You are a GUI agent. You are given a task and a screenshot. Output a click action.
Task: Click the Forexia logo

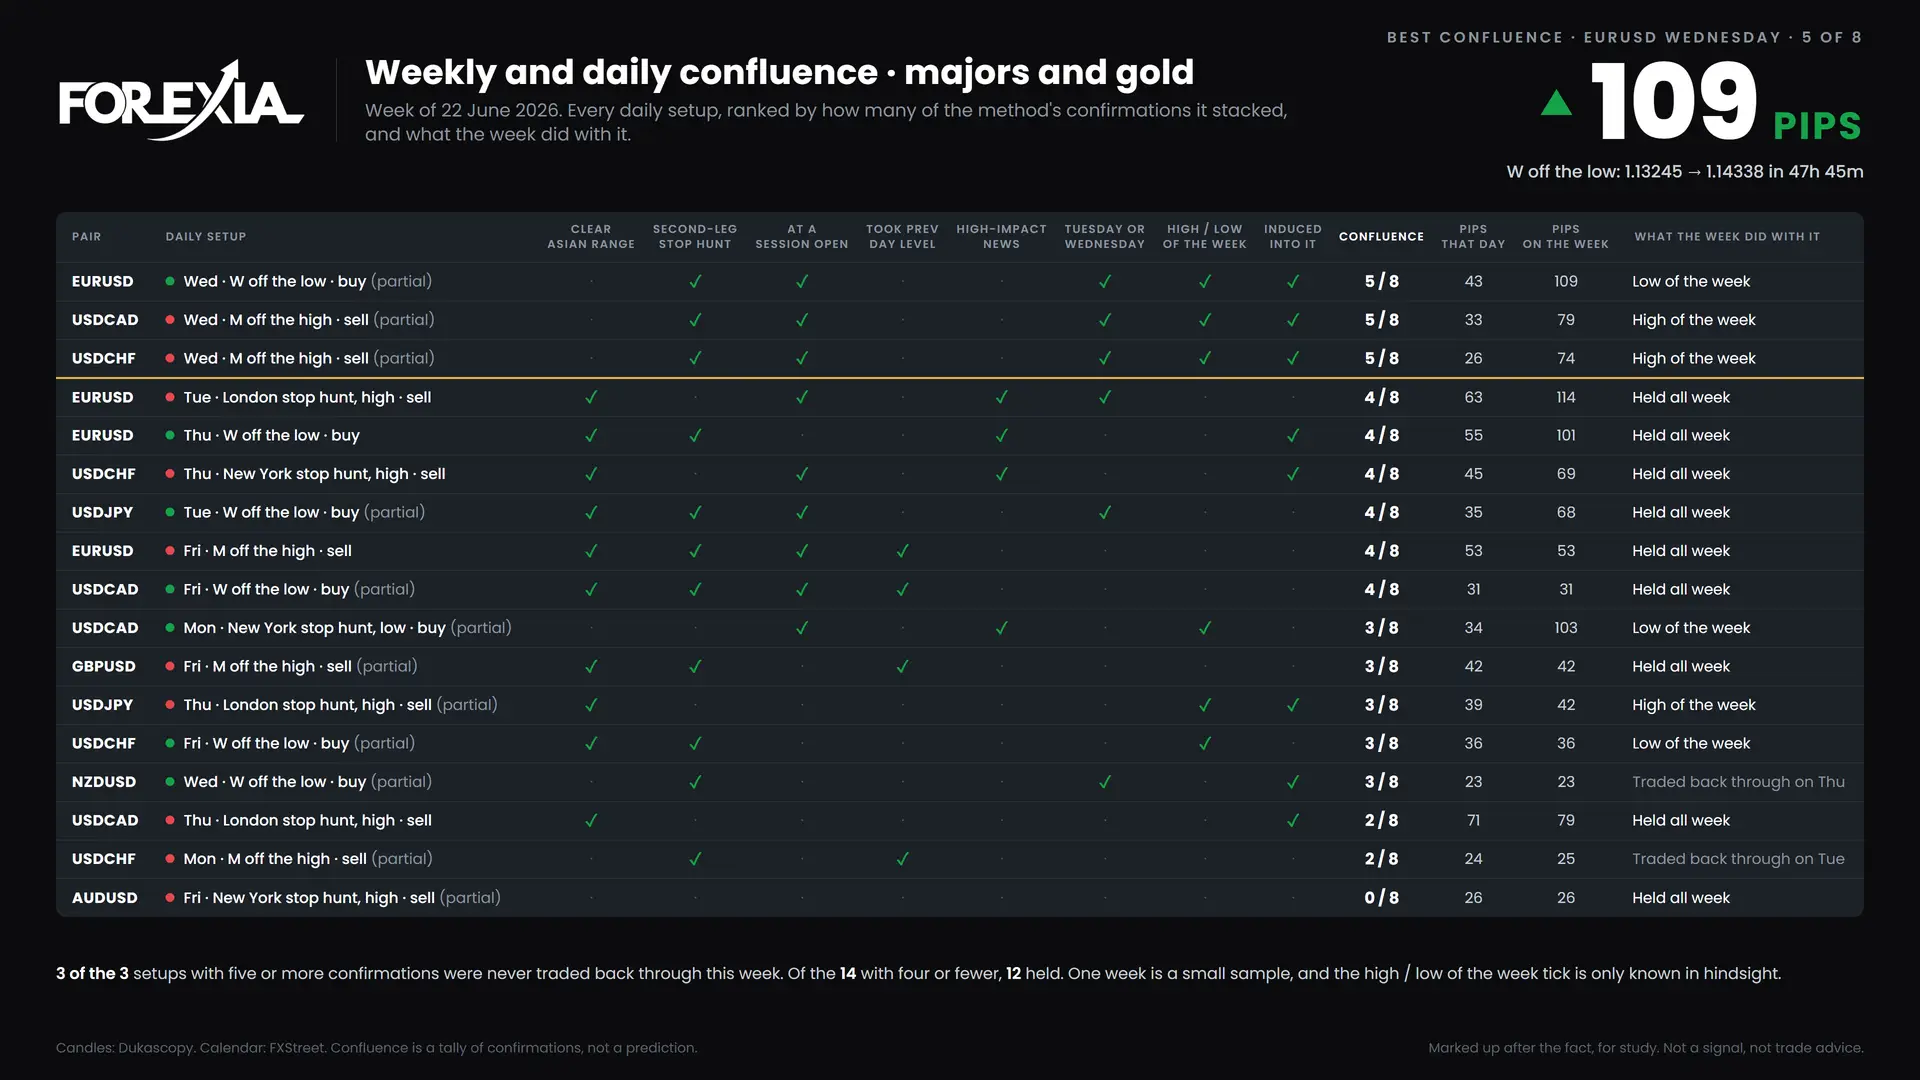click(x=181, y=100)
